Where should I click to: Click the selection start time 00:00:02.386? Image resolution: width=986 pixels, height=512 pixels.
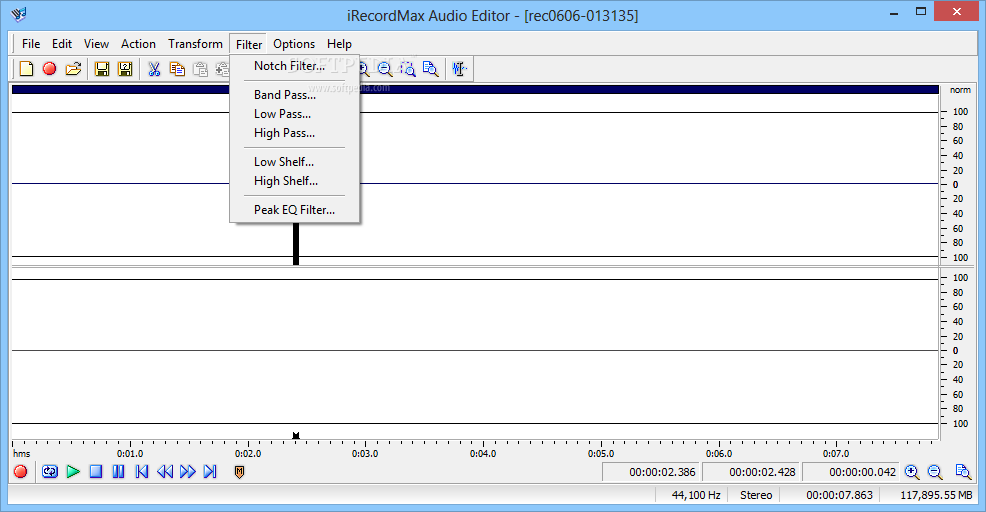point(651,472)
